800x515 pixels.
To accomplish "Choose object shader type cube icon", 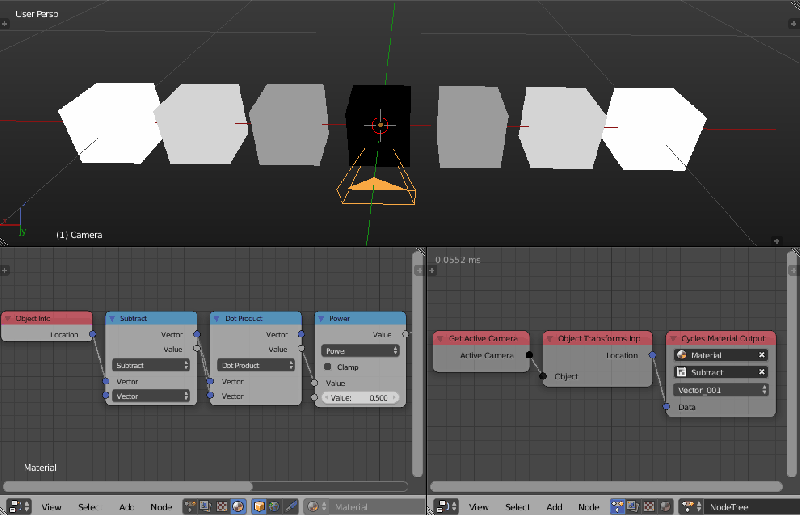I will pos(259,506).
